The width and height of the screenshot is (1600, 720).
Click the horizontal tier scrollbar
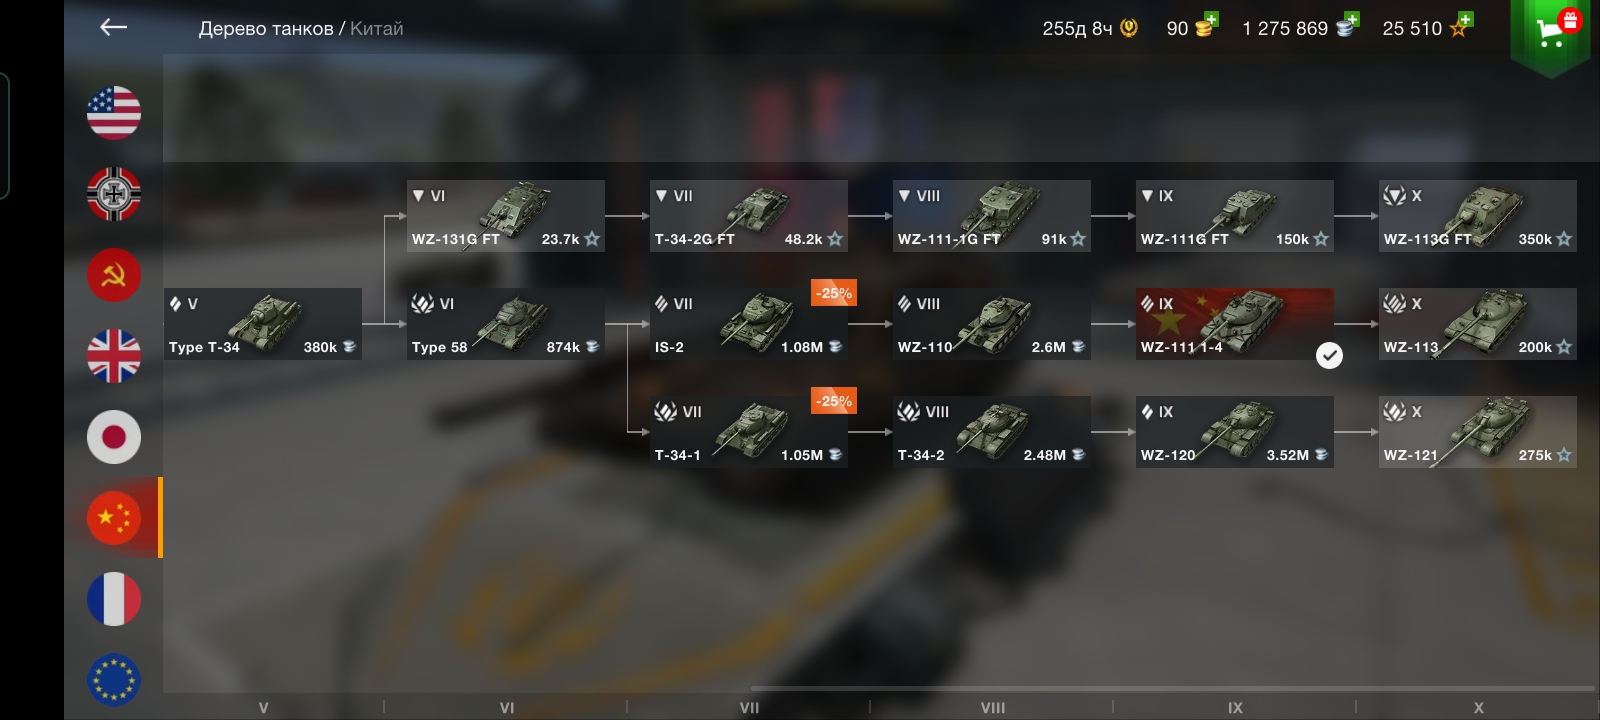(1172, 688)
